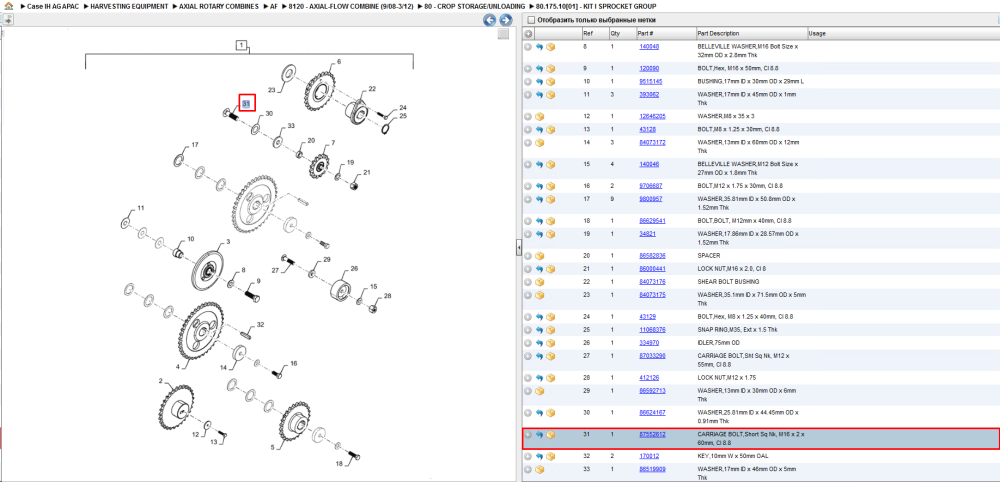Click yellow box icon in Ref 29 row
This screenshot has width=1000, height=482.
coord(540,391)
